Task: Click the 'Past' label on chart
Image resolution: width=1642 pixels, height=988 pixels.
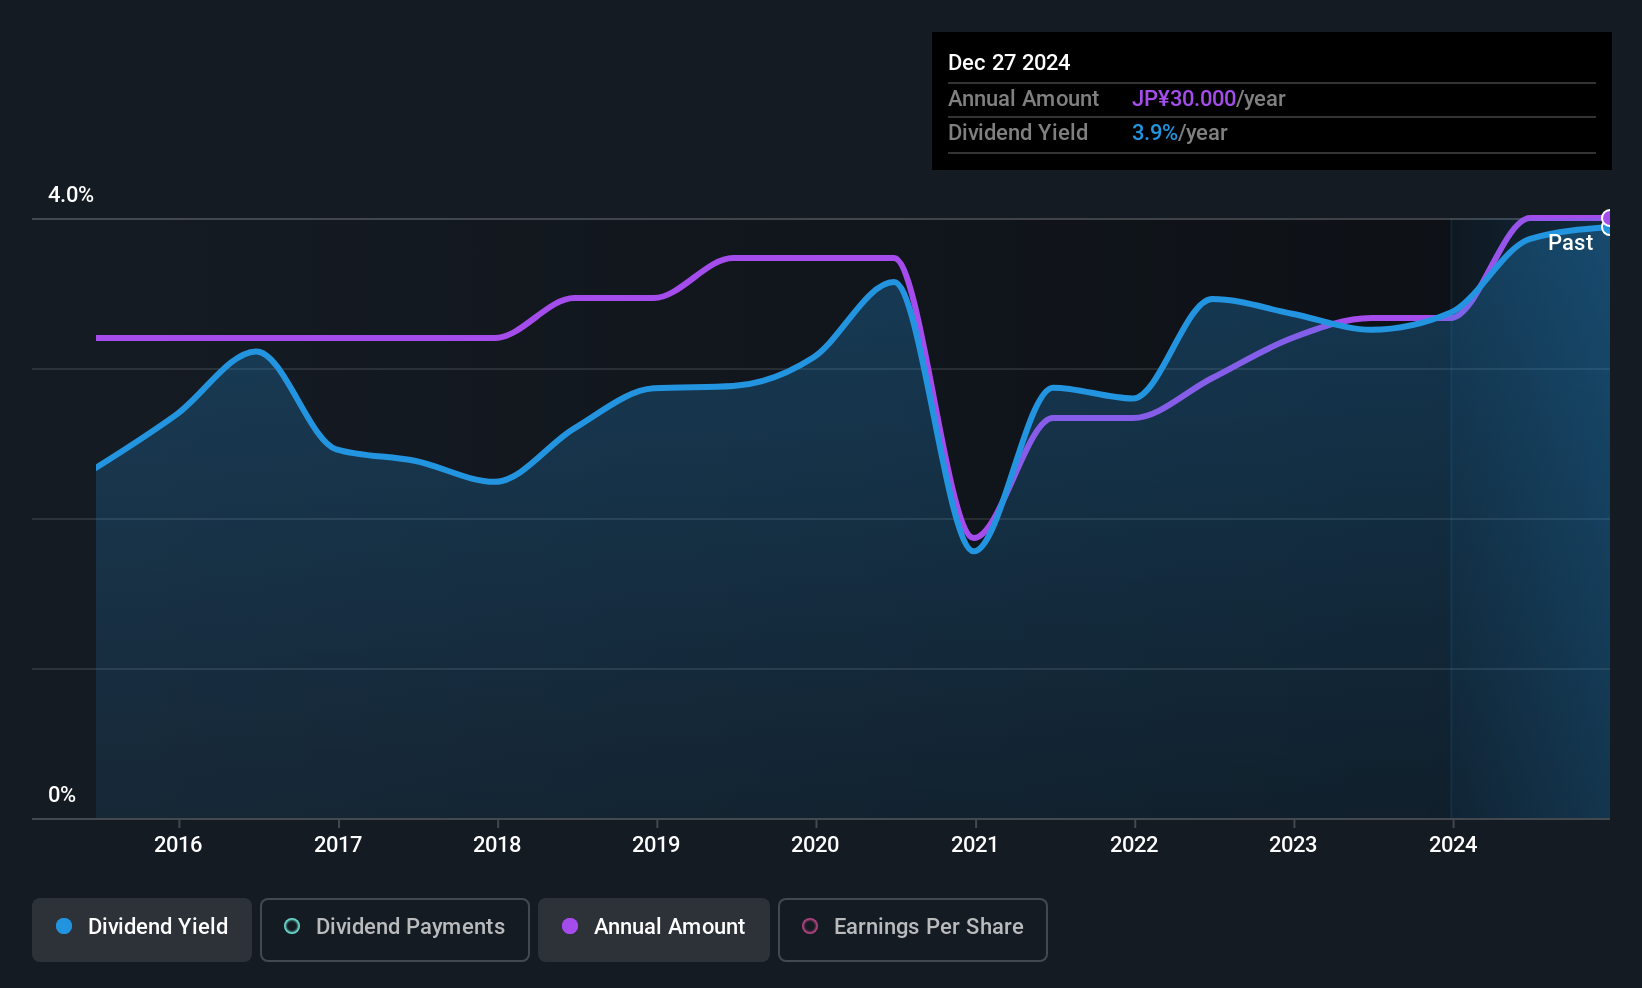Action: click(x=1570, y=242)
